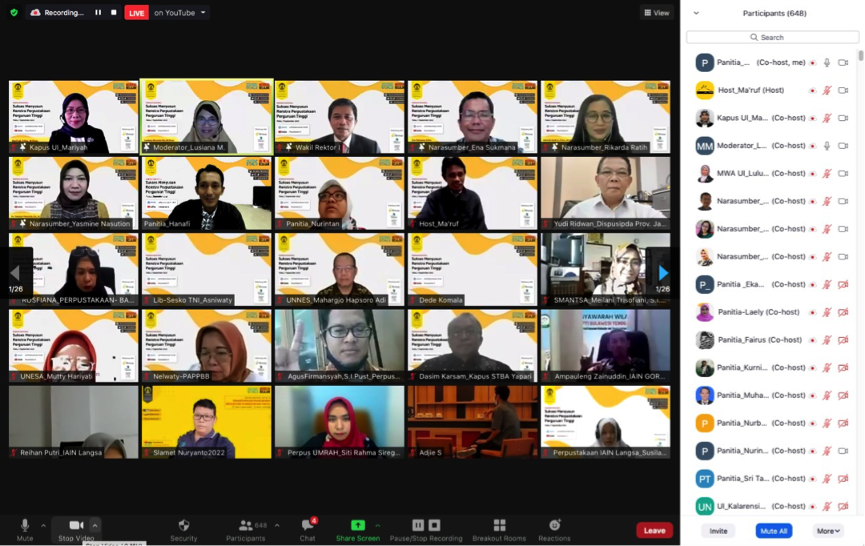Unmute Kapus UI_Ma... in participants list
This screenshot has width=865, height=546.
827,118
